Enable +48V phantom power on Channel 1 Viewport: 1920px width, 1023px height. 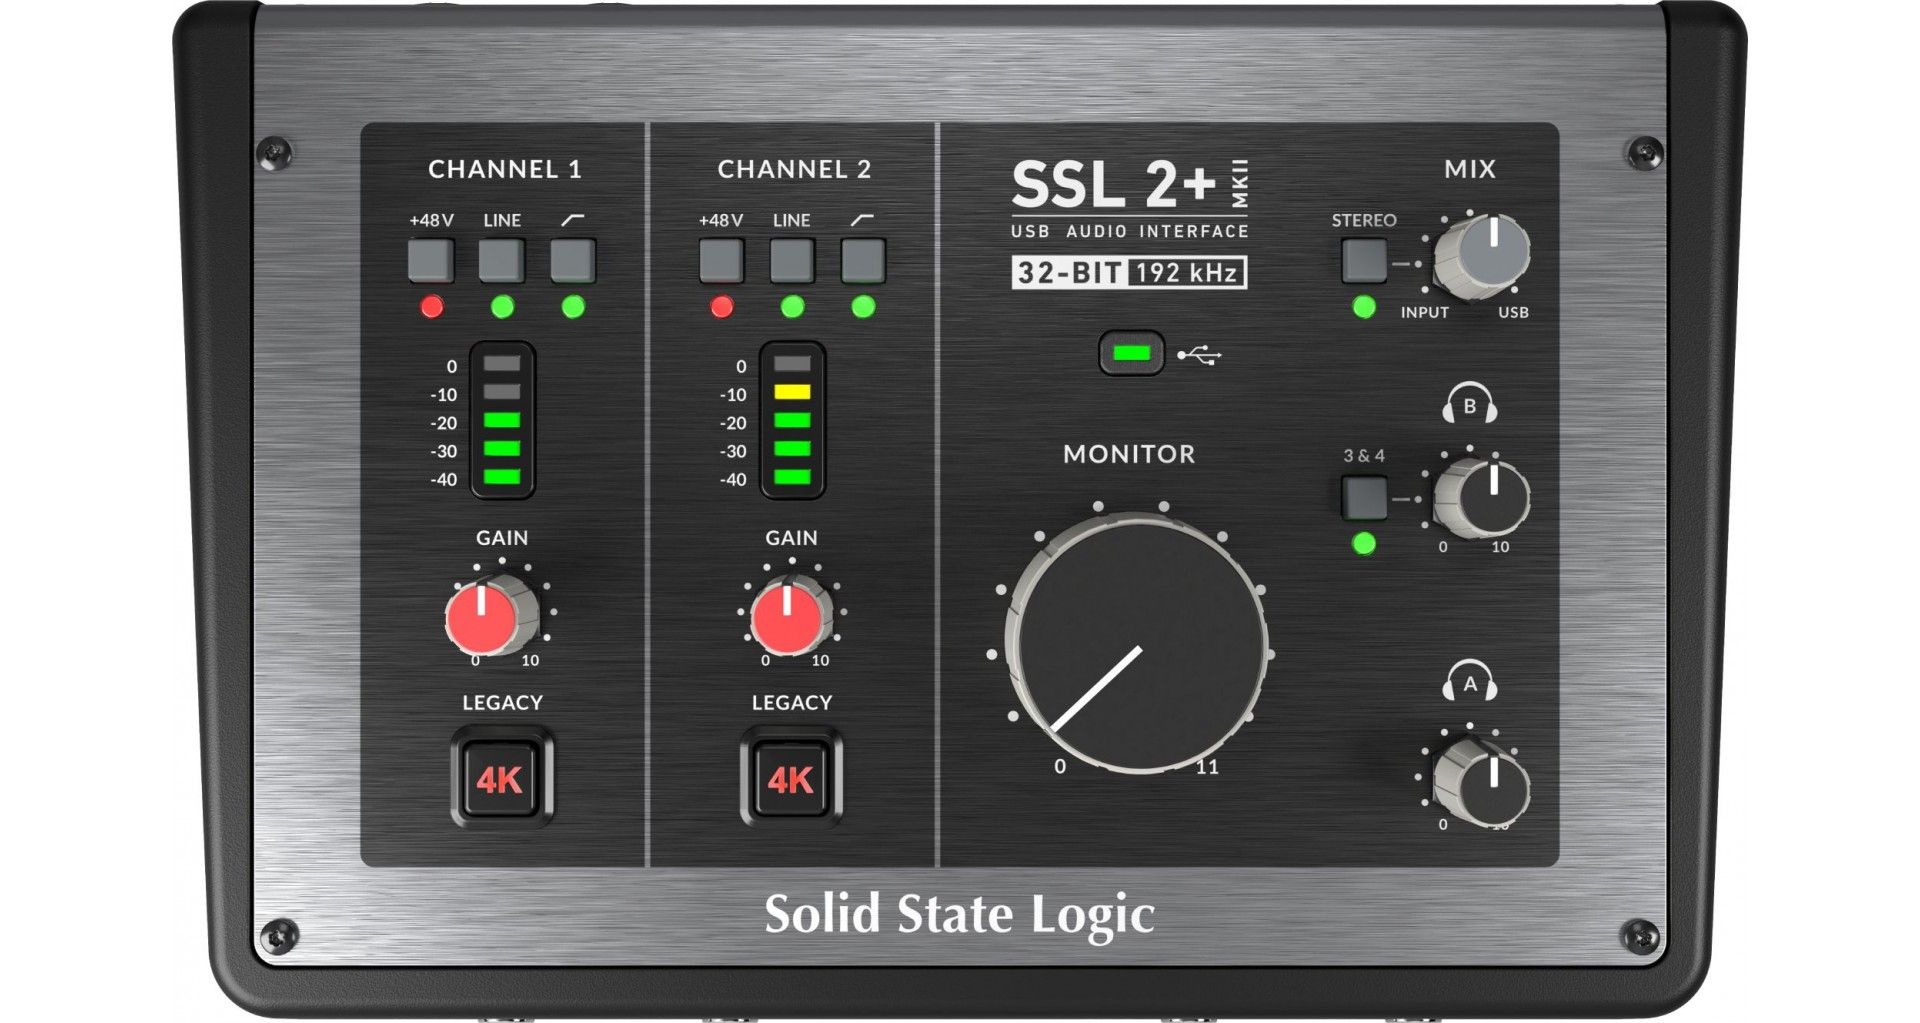click(x=430, y=261)
